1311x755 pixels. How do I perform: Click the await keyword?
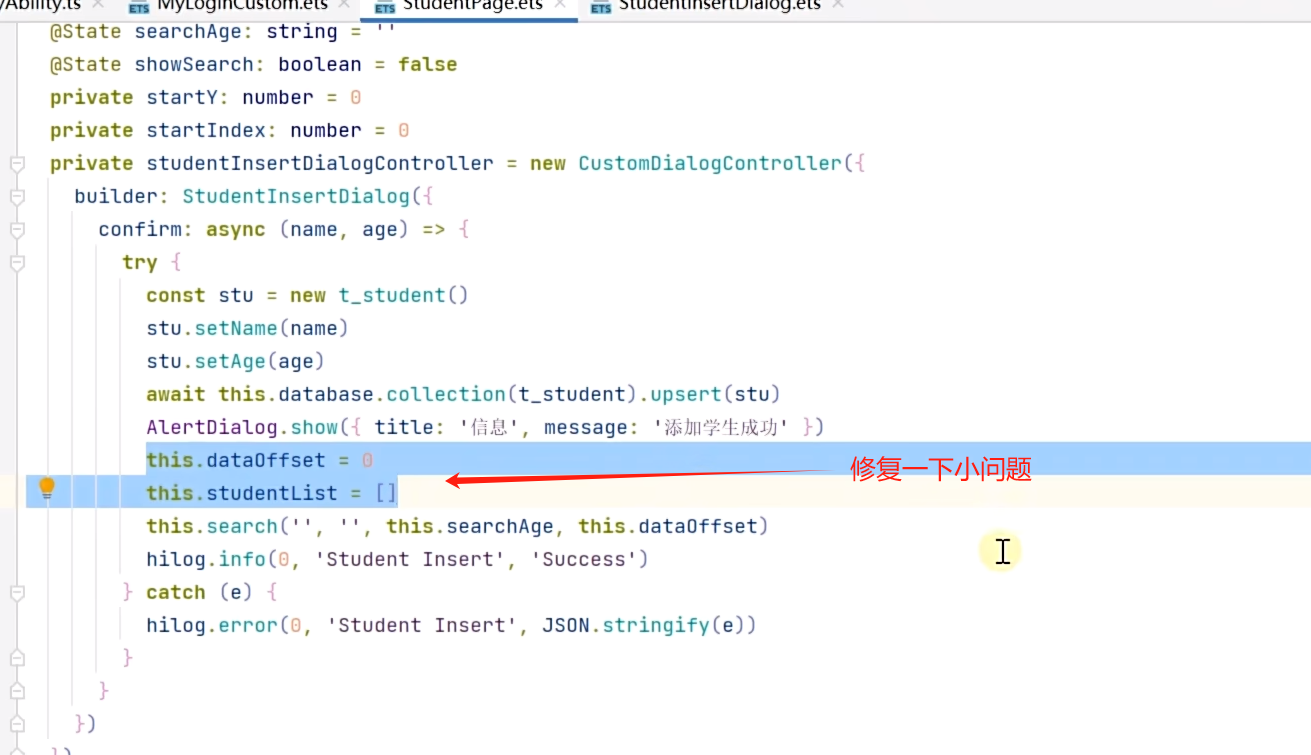[x=176, y=394]
